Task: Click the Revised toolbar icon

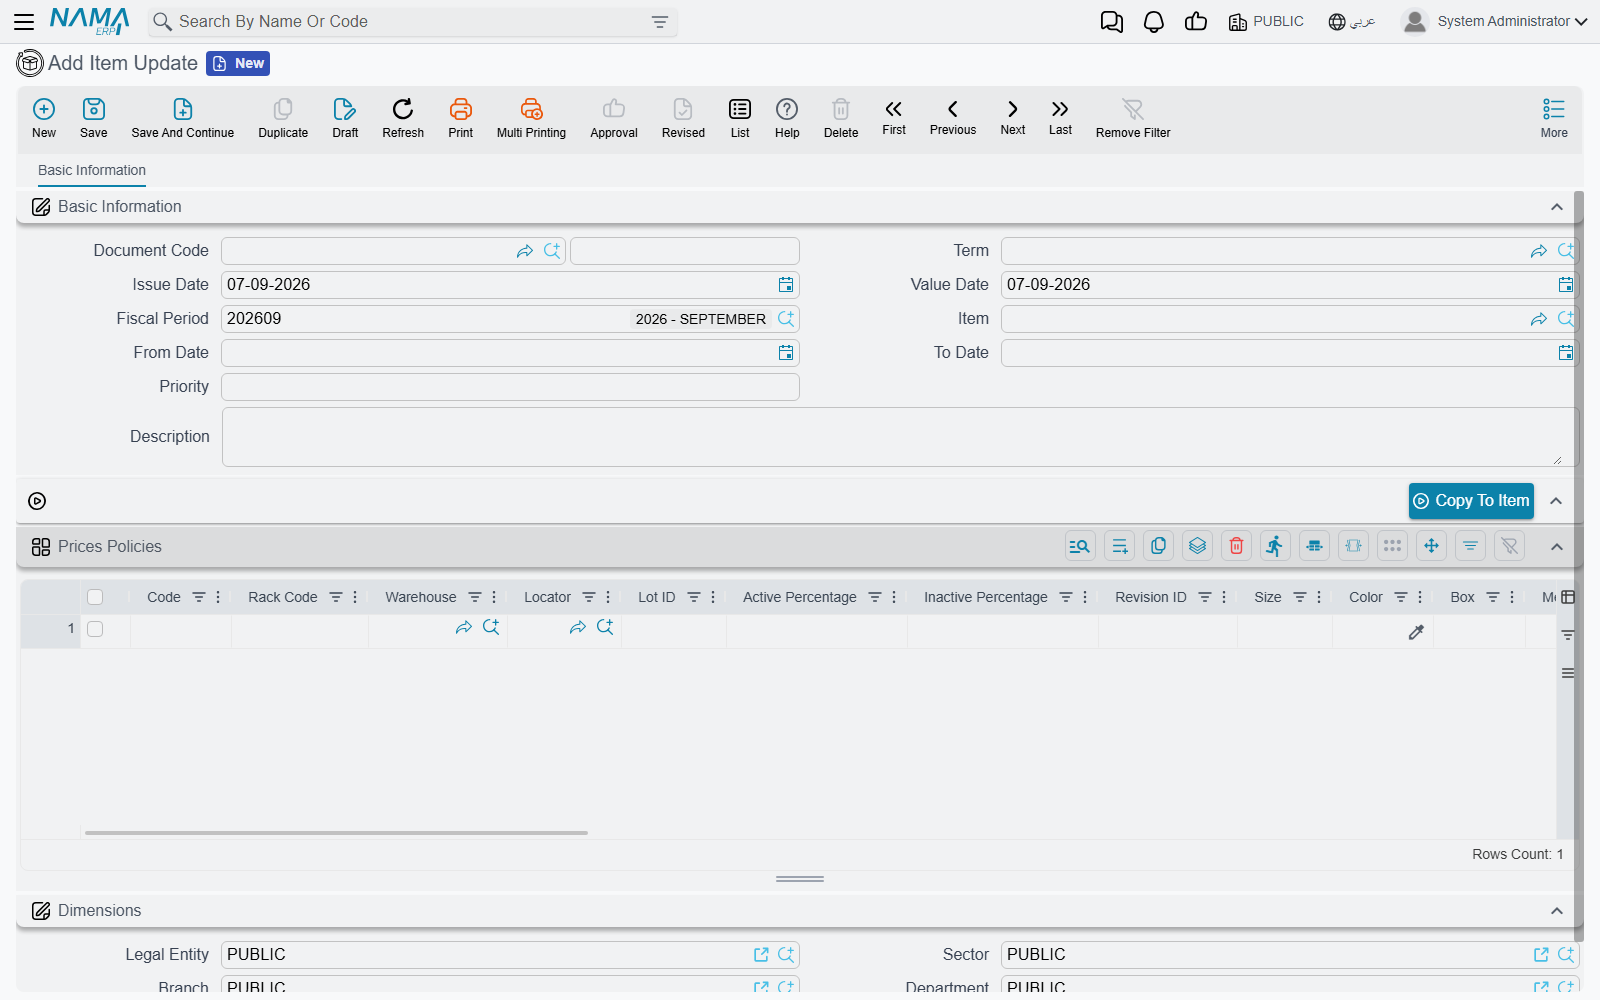Action: click(x=683, y=118)
